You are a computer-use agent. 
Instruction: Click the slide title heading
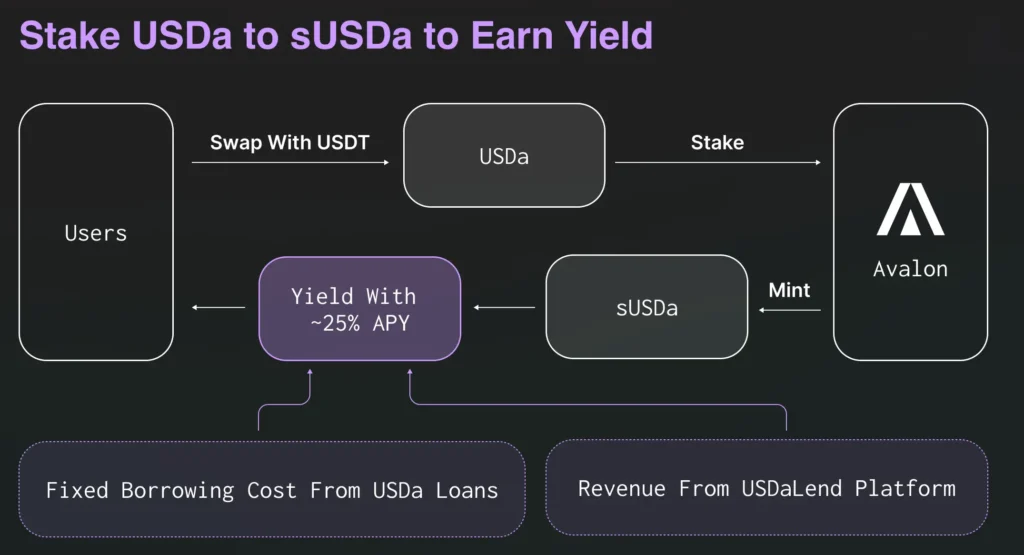click(x=336, y=35)
